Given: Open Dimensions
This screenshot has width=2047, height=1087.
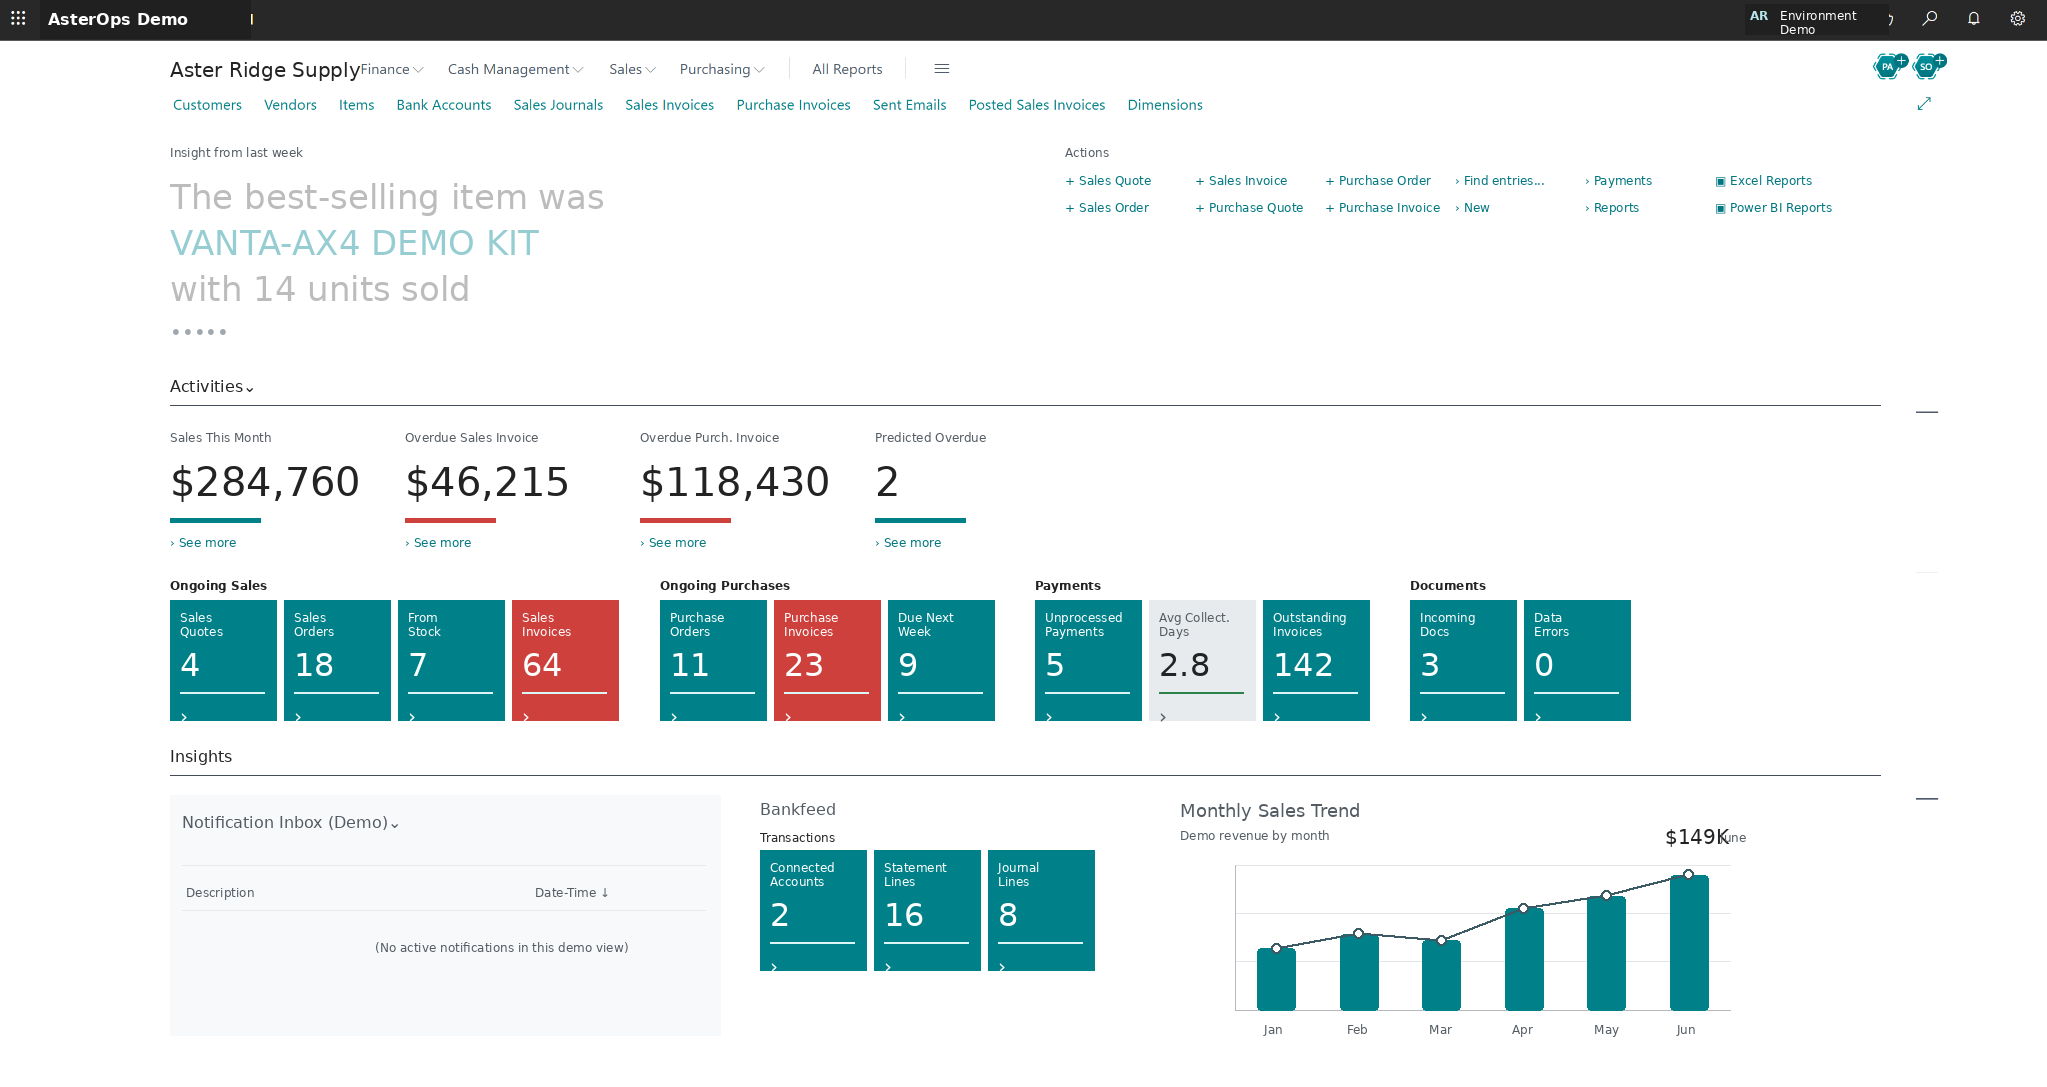Looking at the screenshot, I should coord(1165,105).
